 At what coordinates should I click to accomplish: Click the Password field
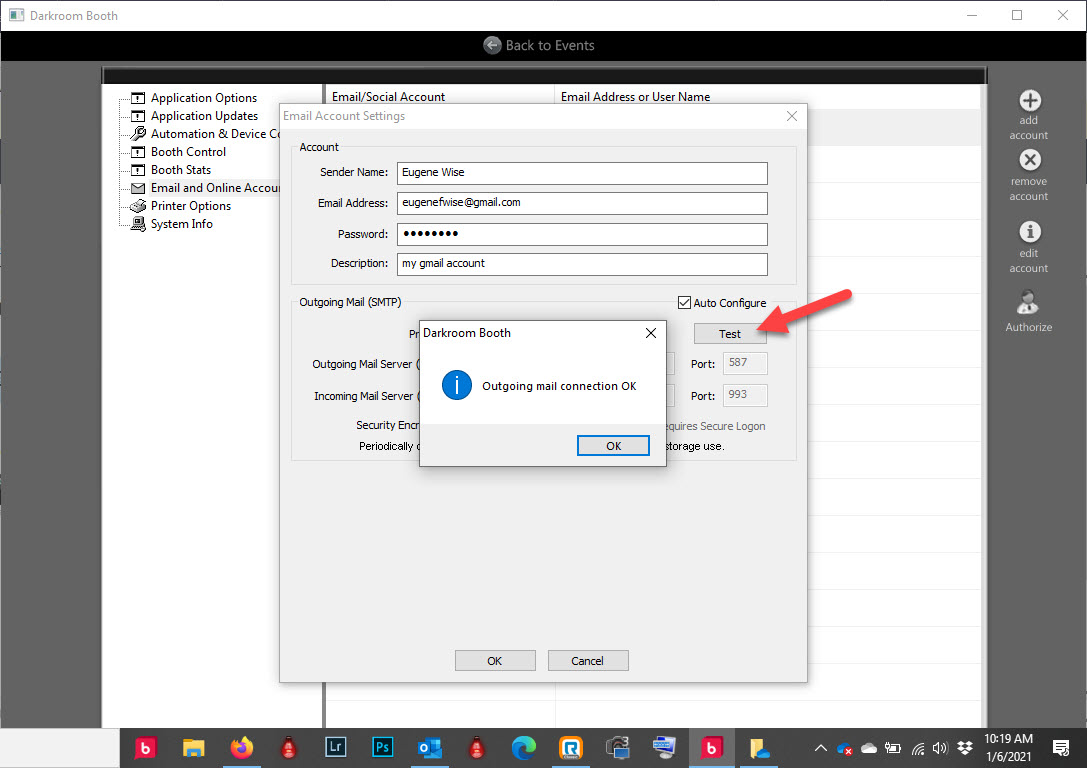point(582,234)
